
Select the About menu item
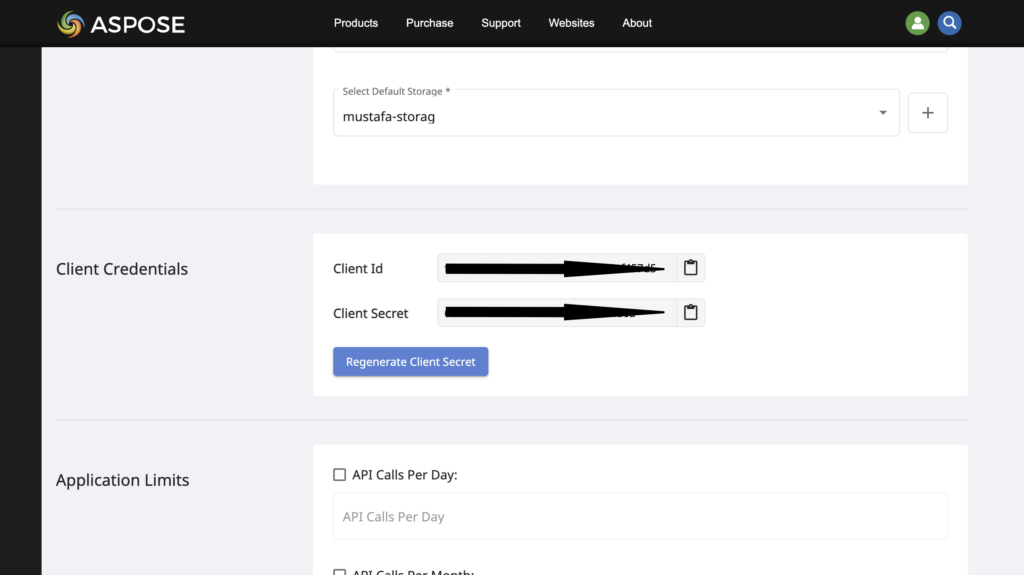(x=637, y=23)
